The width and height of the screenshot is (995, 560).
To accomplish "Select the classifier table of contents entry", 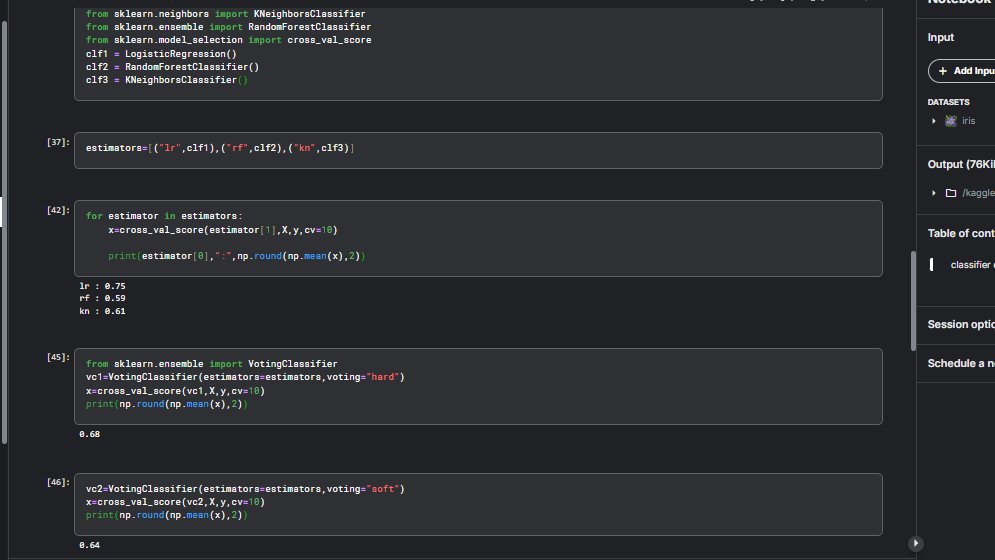I will pos(972,265).
